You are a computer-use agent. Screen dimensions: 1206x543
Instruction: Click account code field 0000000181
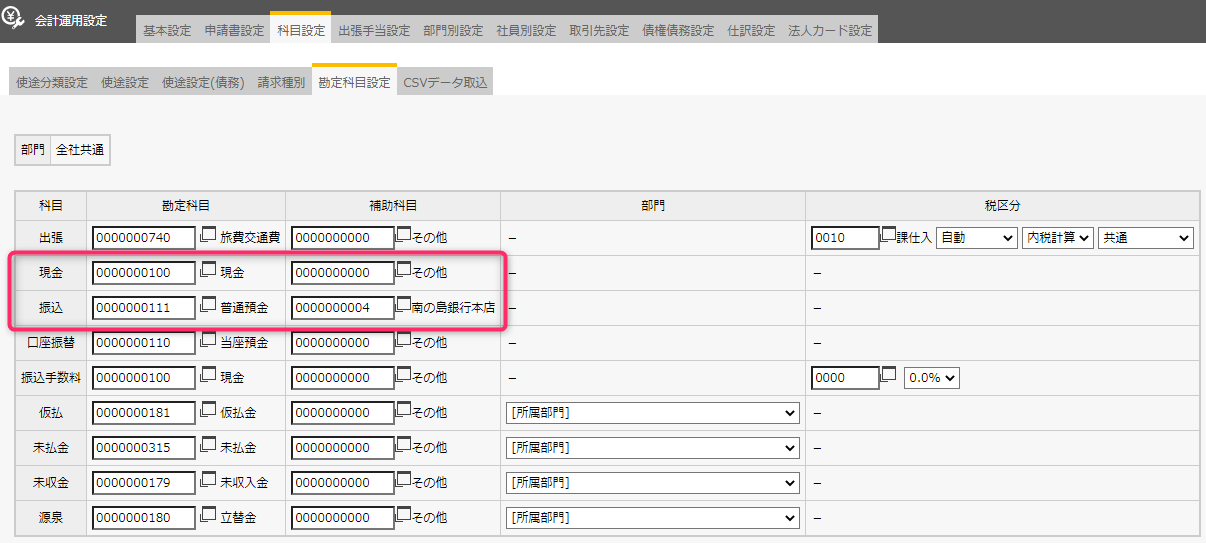coord(144,413)
